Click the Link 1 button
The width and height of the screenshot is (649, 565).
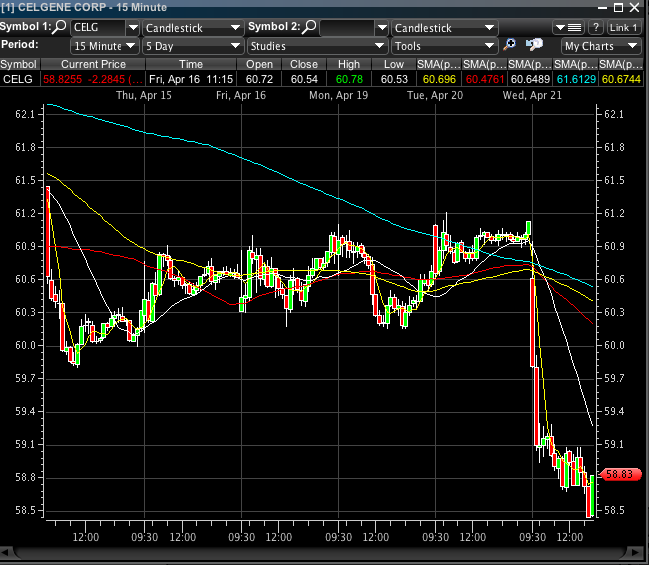click(x=624, y=27)
